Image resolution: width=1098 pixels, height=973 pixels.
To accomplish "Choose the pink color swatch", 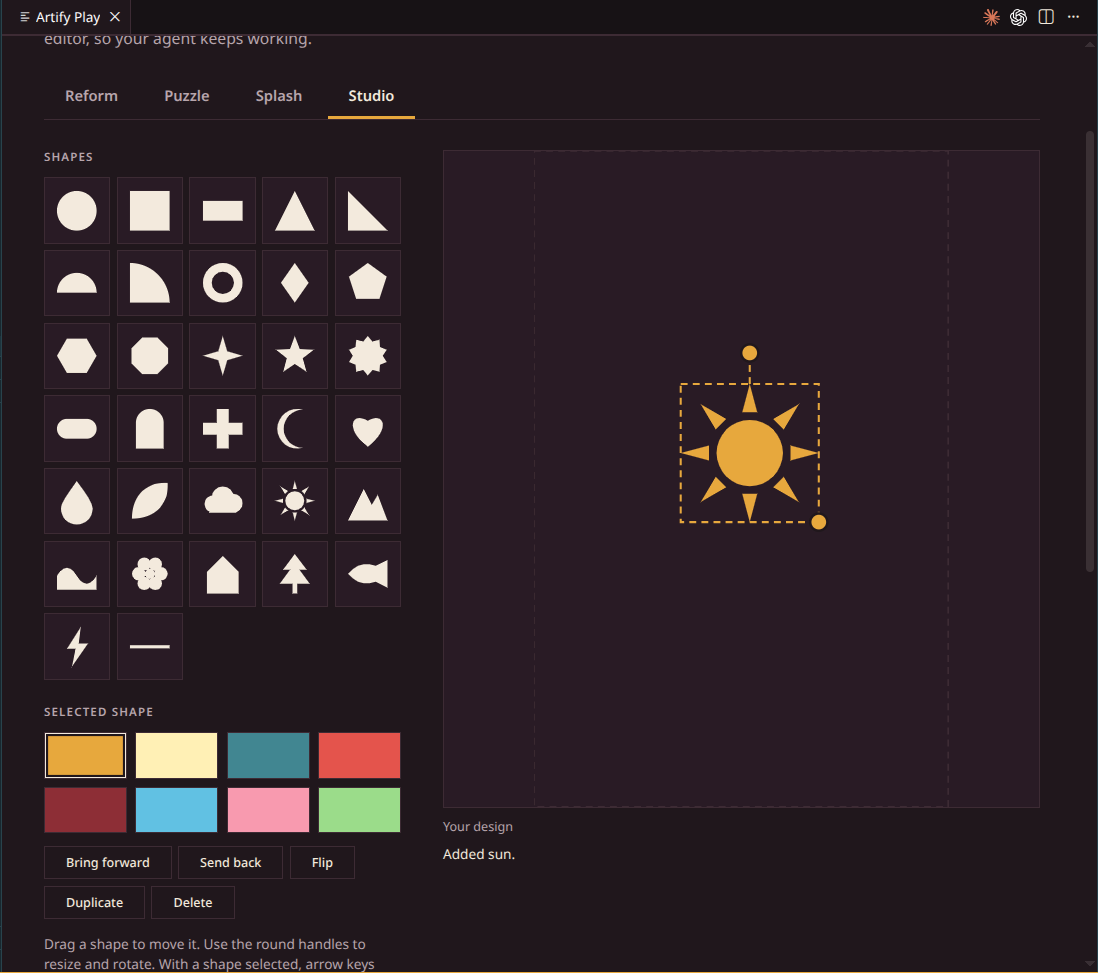I will click(268, 810).
